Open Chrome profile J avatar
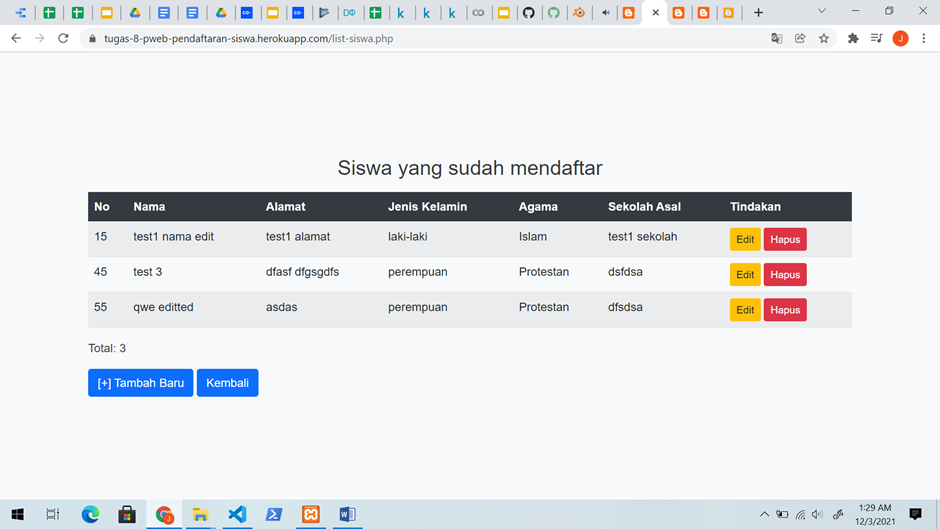The height and width of the screenshot is (529, 940). pos(900,38)
